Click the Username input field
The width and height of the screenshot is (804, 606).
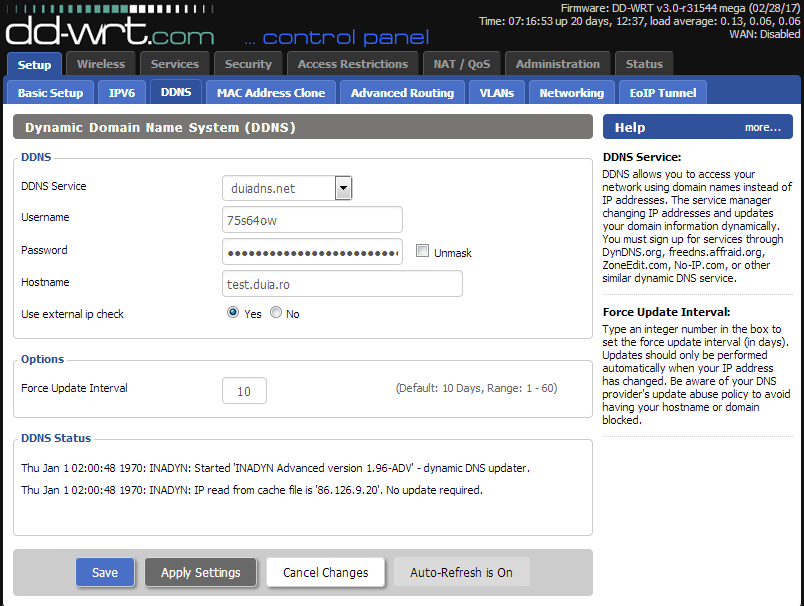[x=312, y=220]
